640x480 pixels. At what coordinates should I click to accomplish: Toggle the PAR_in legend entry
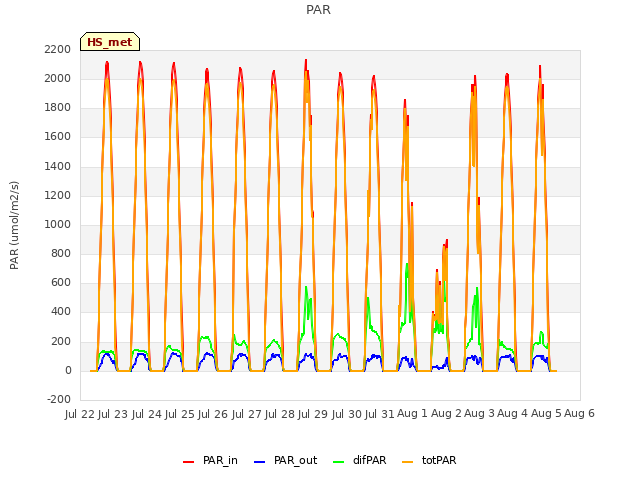pyautogui.click(x=210, y=460)
